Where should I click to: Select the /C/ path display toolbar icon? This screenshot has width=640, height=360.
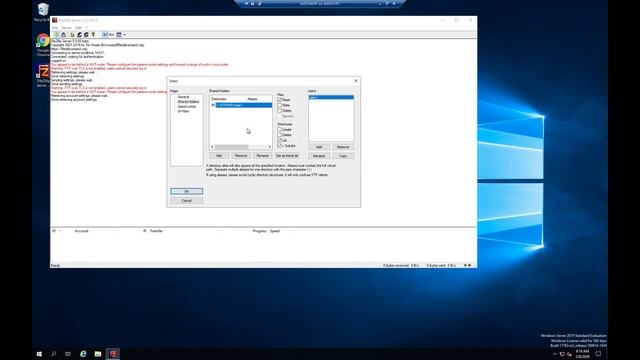coord(105,35)
